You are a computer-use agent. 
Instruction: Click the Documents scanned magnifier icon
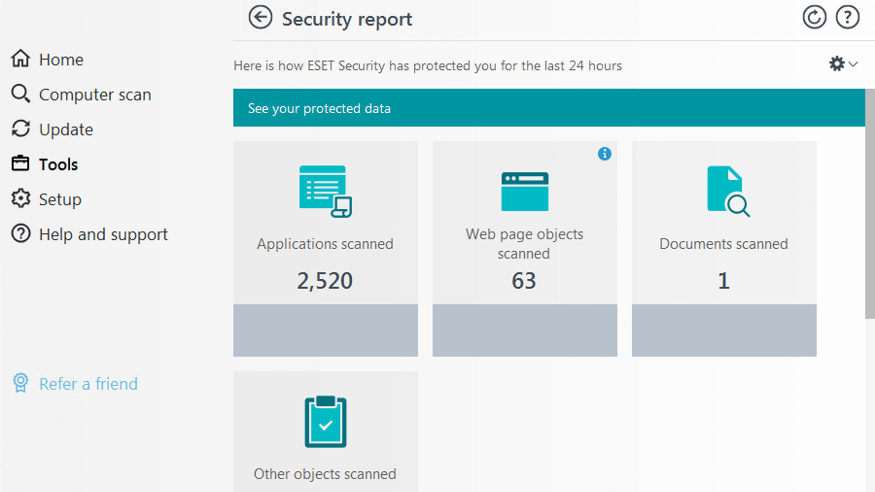[727, 191]
